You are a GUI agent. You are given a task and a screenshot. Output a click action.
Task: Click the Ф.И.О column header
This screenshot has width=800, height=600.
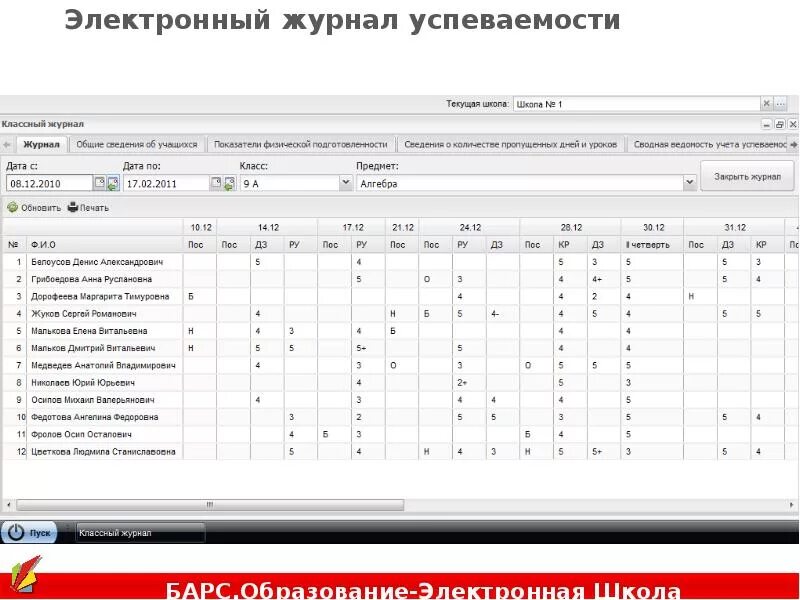[105, 245]
